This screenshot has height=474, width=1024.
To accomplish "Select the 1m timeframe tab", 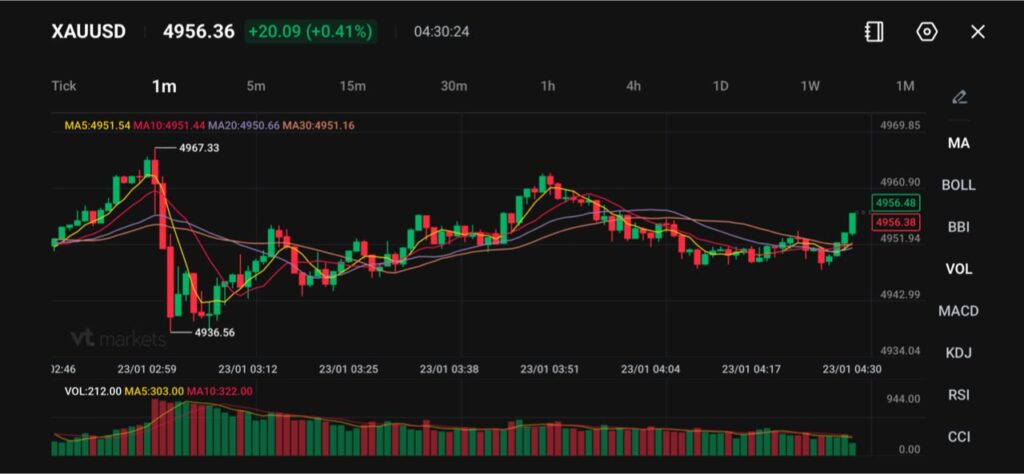I will coord(164,86).
